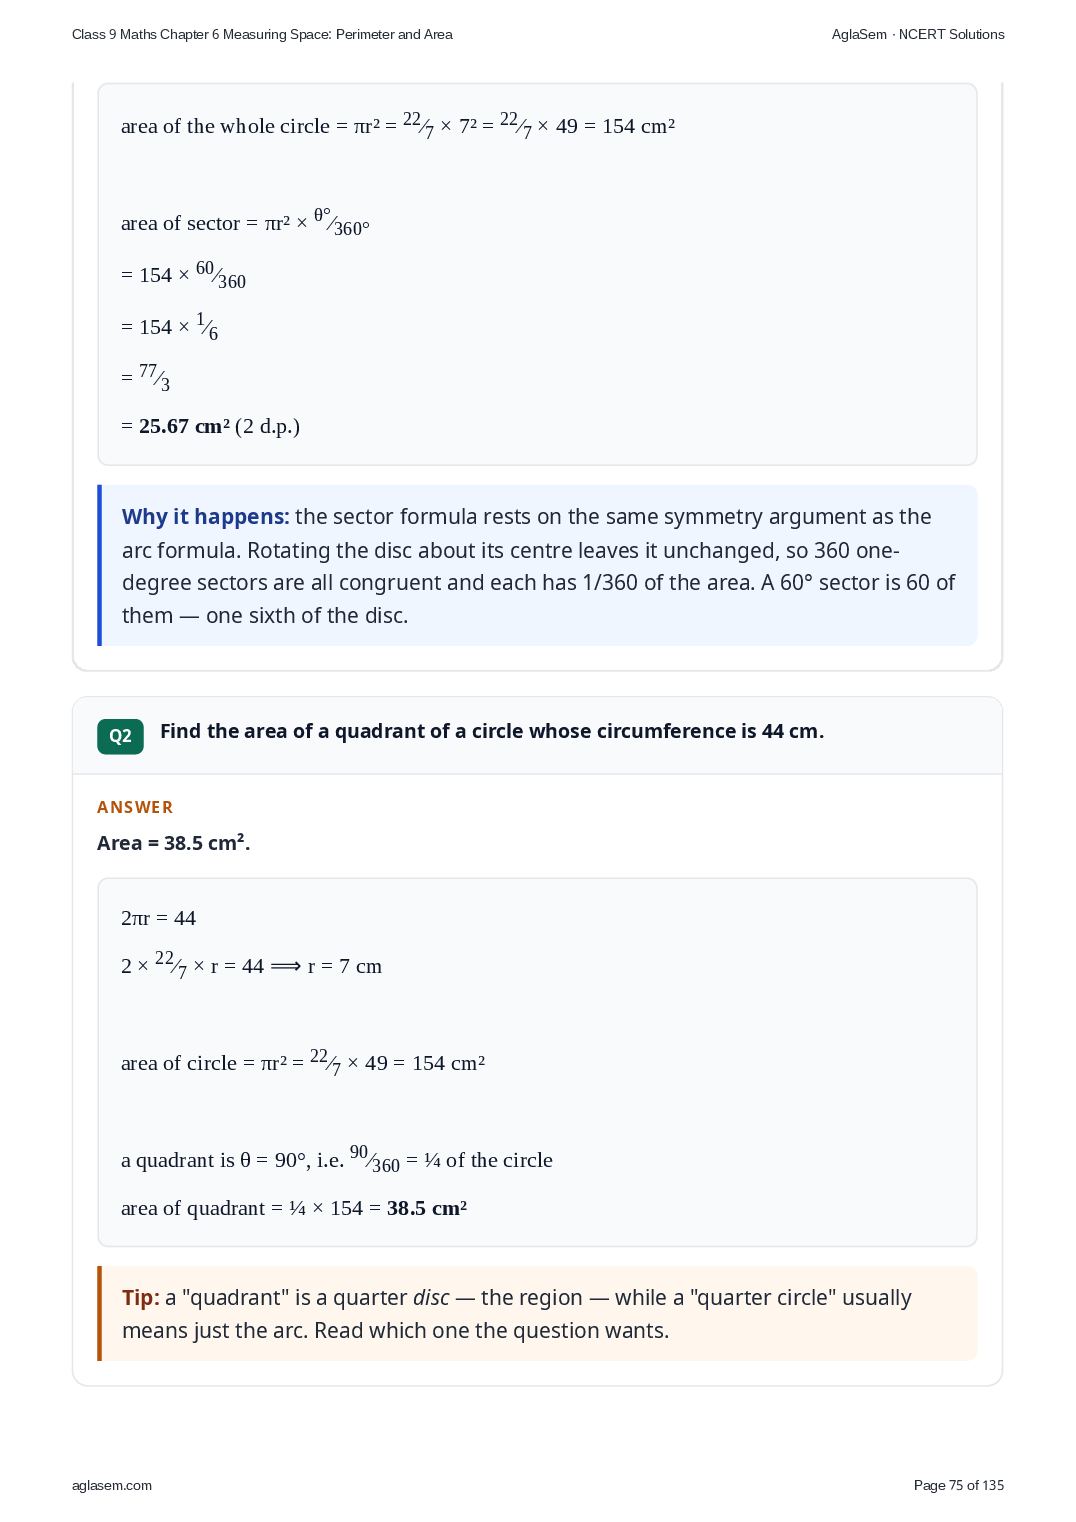Click the 'area of sector = πr² × θ°/360°' formula
Image resolution: width=1076 pixels, height=1522 pixels.
pyautogui.click(x=245, y=223)
